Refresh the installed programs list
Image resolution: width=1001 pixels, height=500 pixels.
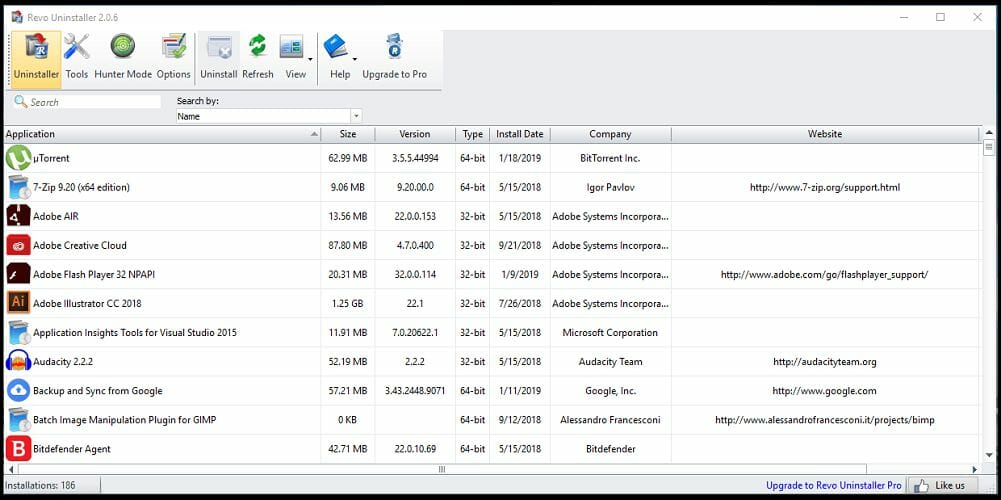257,47
